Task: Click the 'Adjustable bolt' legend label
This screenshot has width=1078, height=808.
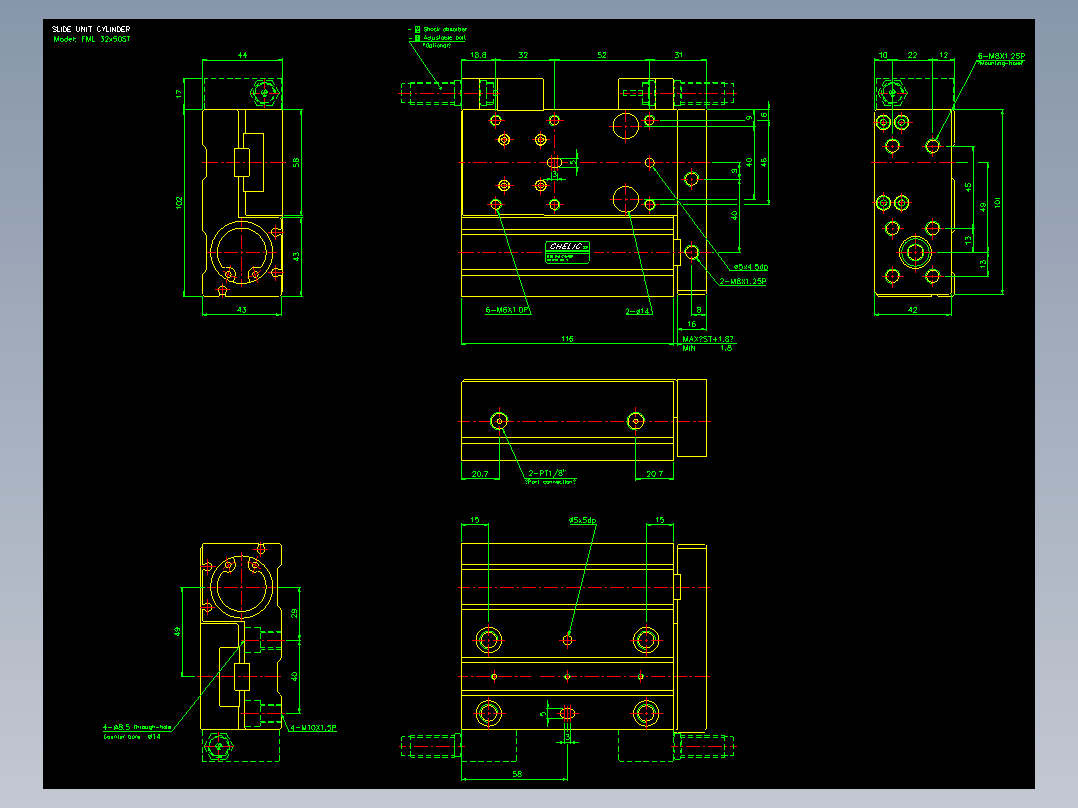Action: coord(444,38)
